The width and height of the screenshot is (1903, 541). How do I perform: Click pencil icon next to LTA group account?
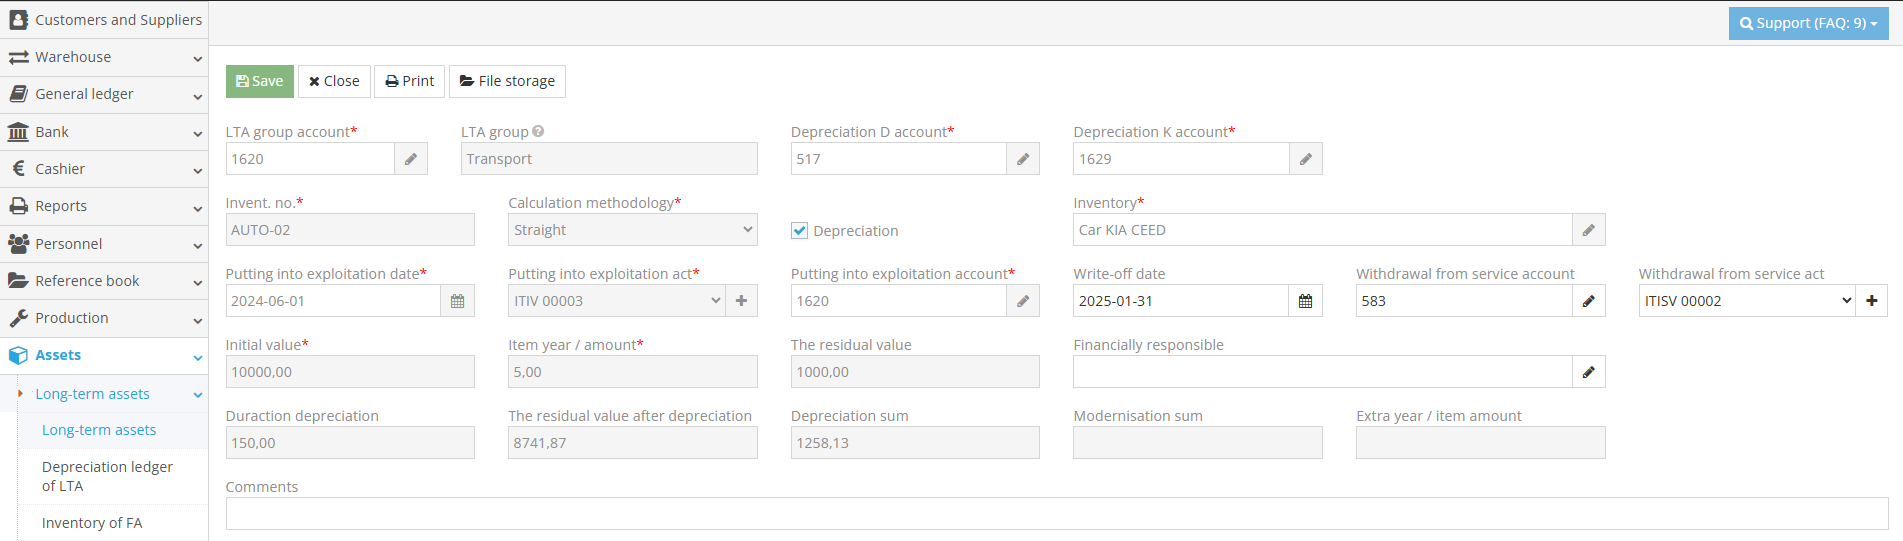click(410, 159)
